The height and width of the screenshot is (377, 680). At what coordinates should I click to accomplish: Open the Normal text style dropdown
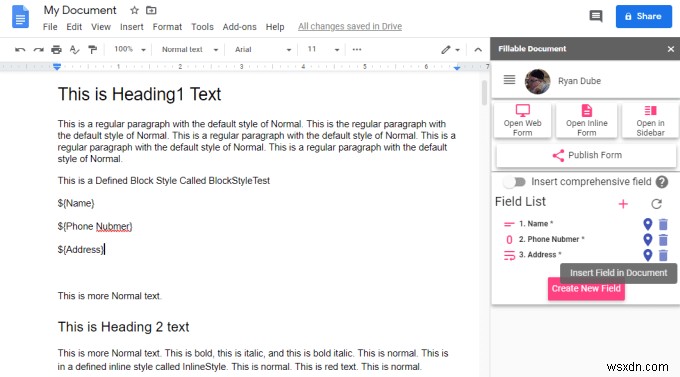pyautogui.click(x=190, y=49)
